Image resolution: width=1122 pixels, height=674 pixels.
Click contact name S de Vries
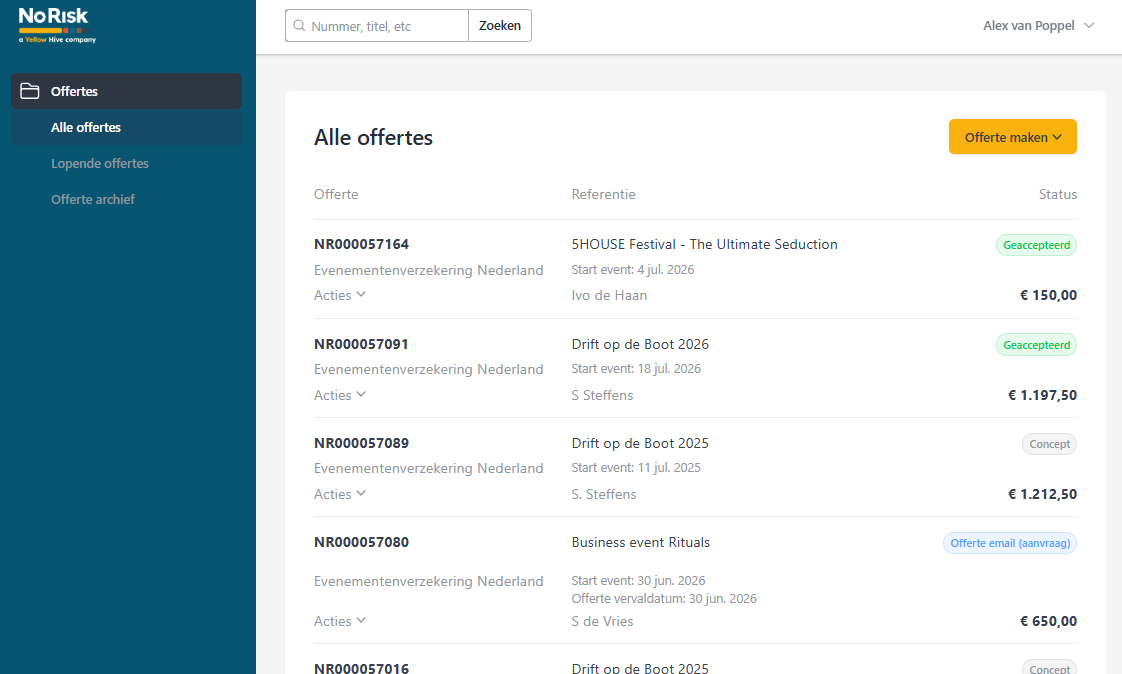pos(602,621)
